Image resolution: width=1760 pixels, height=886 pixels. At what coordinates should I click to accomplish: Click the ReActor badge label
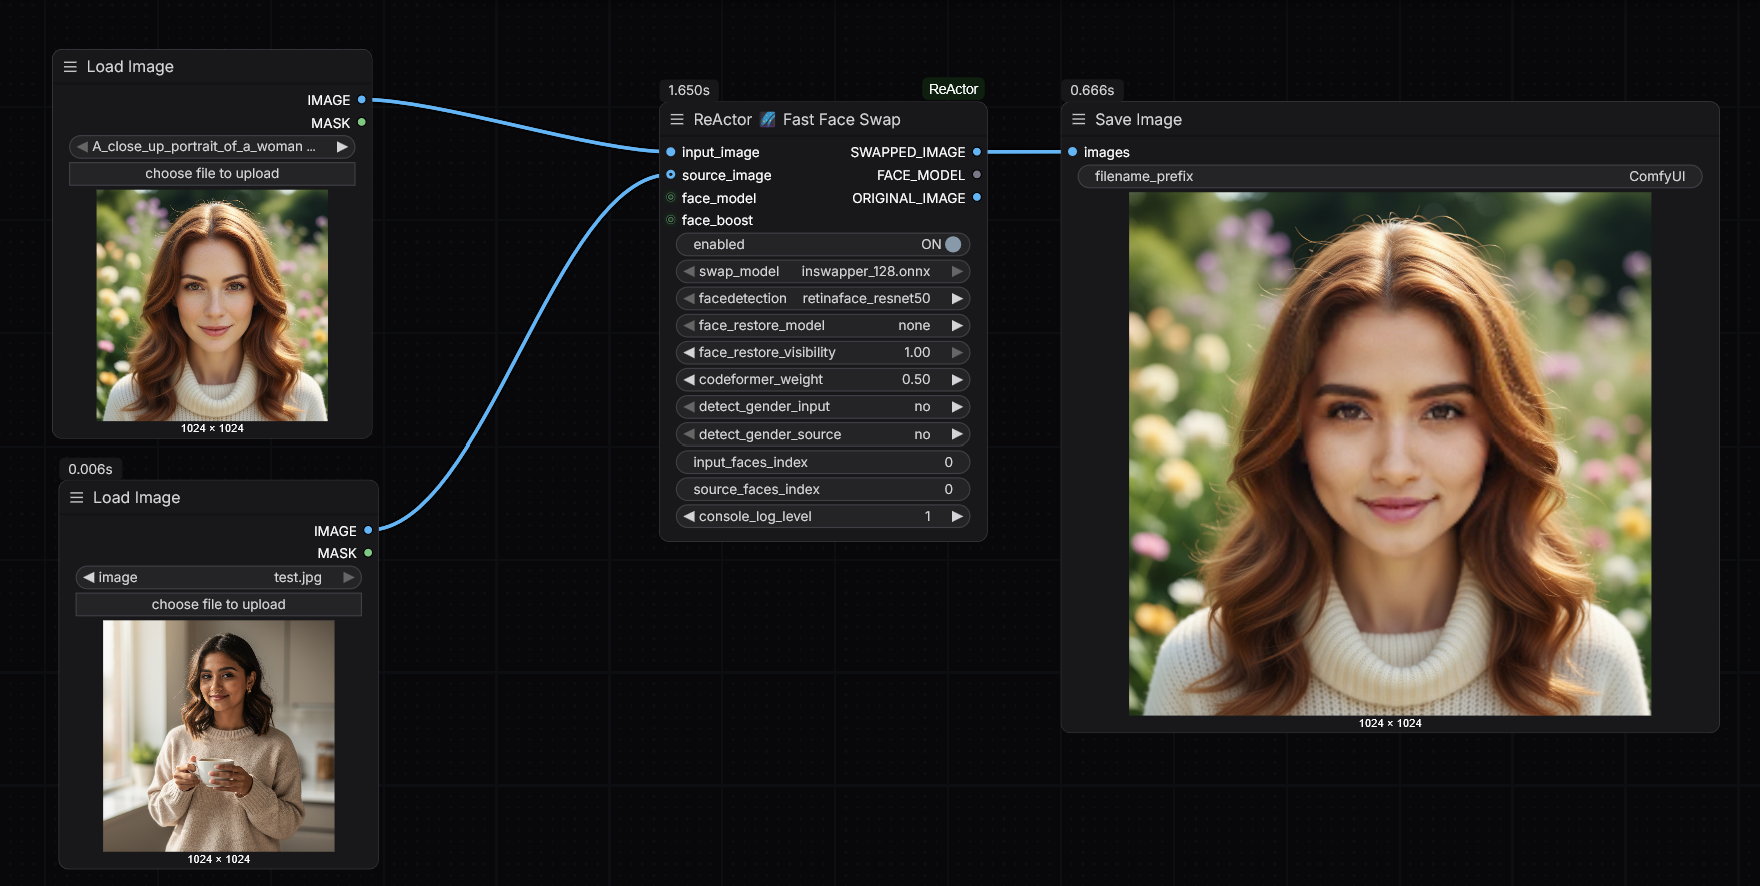click(x=953, y=89)
